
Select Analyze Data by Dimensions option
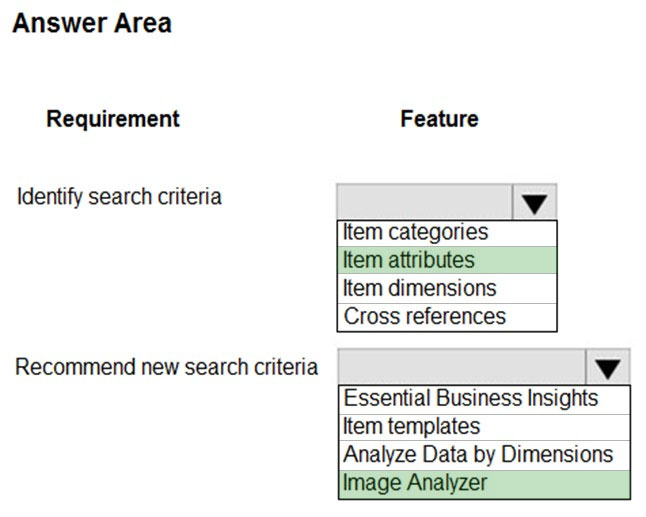point(484,455)
